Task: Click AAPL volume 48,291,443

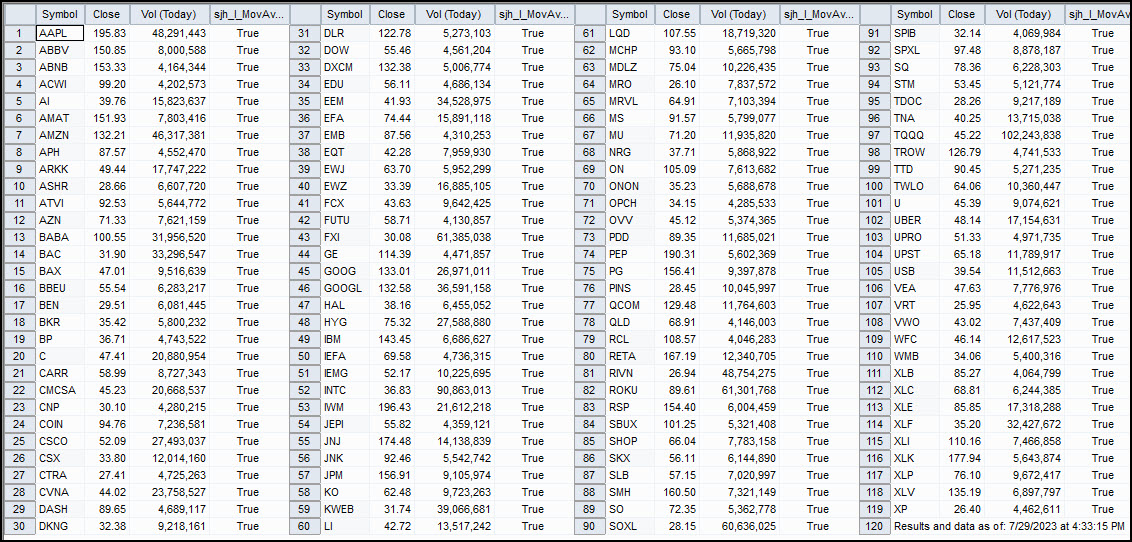Action: 170,32
